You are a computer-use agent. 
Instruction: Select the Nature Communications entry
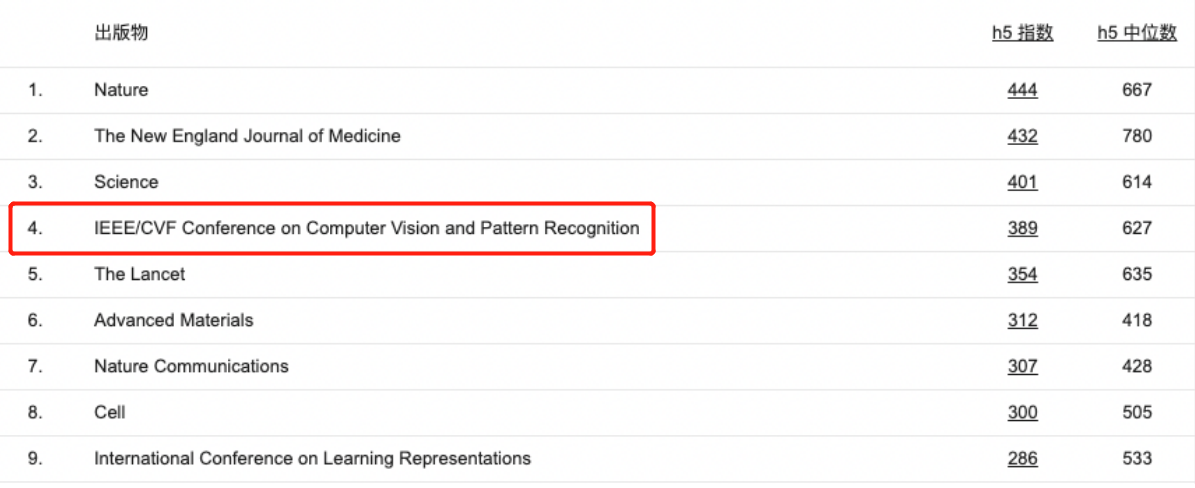(191, 366)
